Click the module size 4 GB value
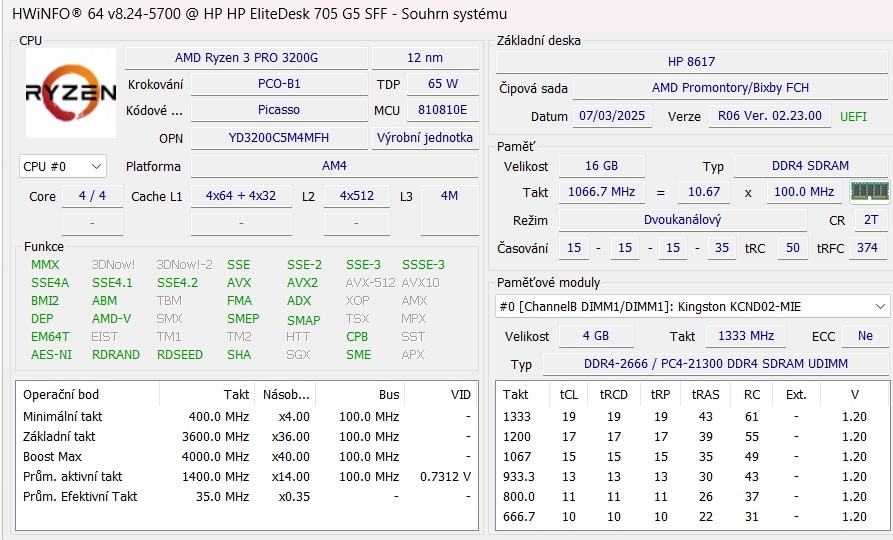 click(596, 336)
